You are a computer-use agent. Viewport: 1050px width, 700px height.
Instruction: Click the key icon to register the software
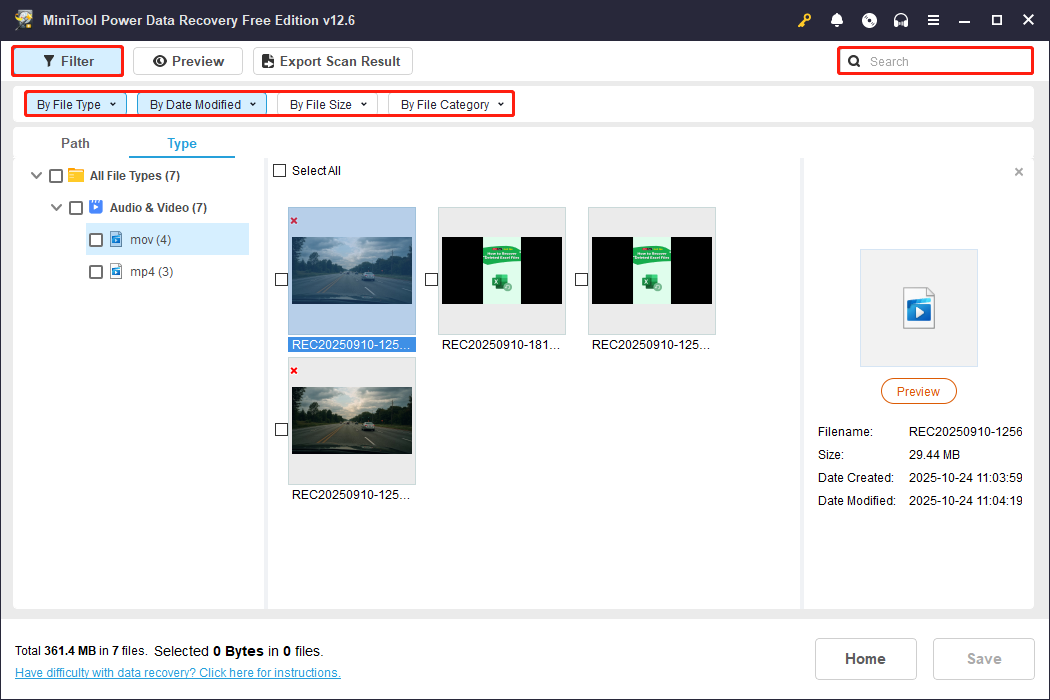coord(804,20)
